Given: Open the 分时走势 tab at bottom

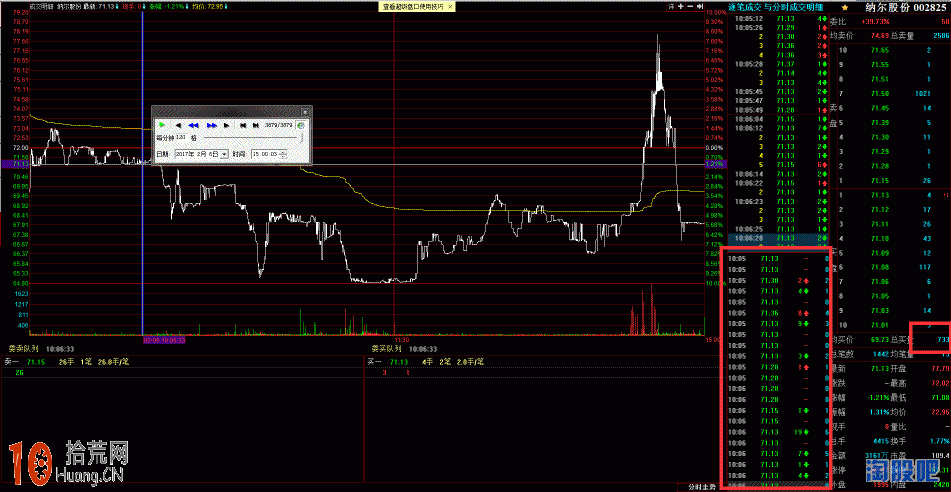Looking at the screenshot, I should (x=702, y=487).
